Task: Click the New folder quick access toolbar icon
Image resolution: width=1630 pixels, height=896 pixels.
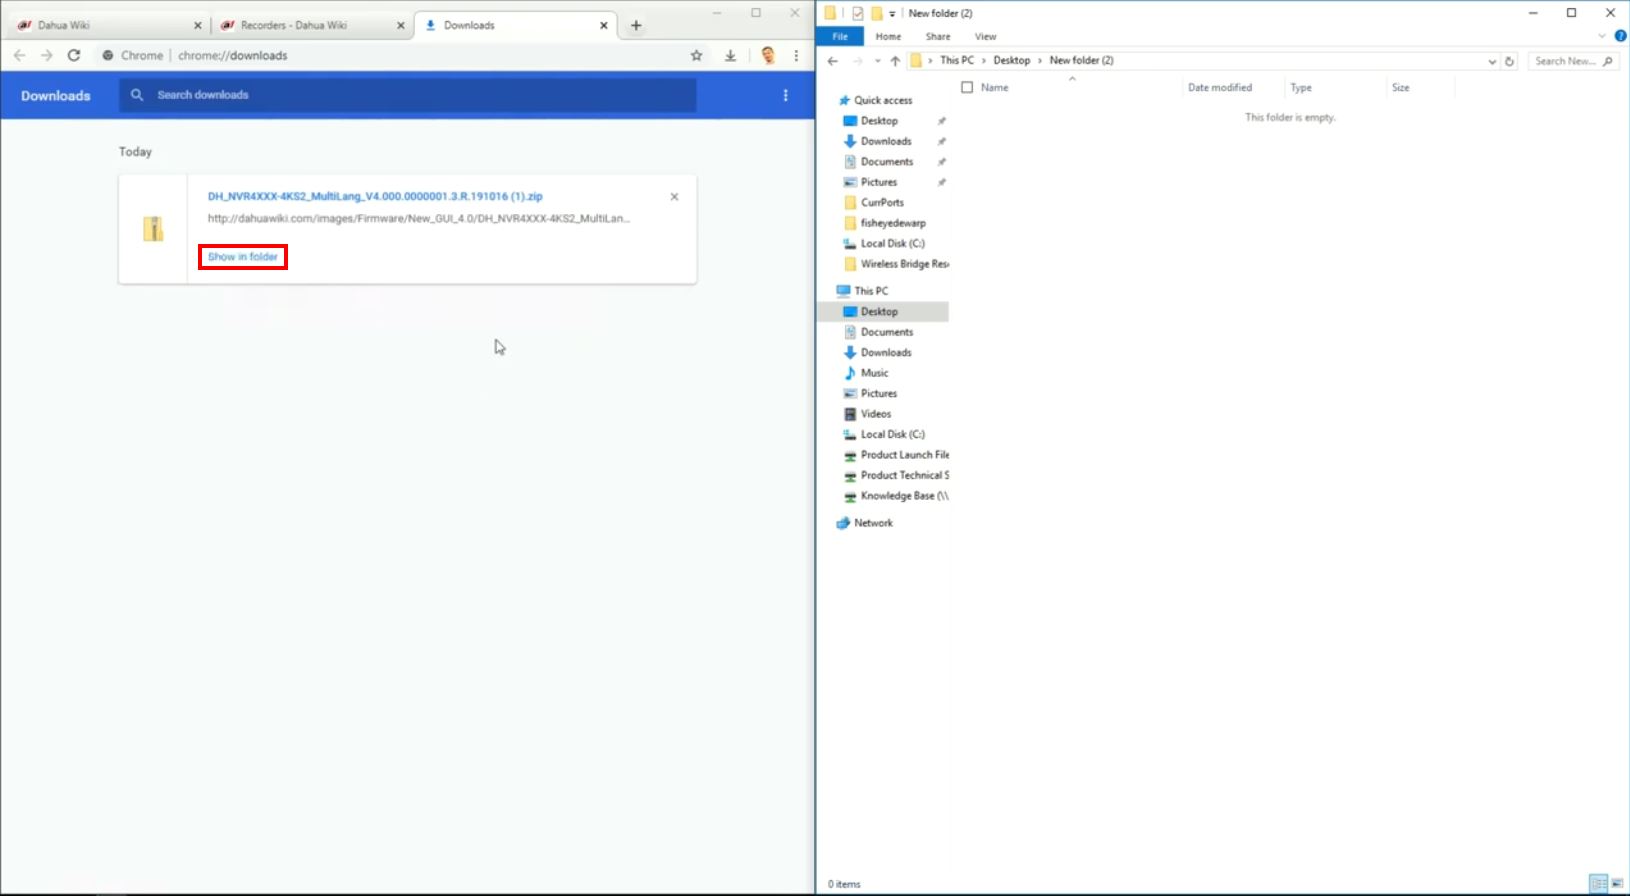Action: pyautogui.click(x=876, y=13)
